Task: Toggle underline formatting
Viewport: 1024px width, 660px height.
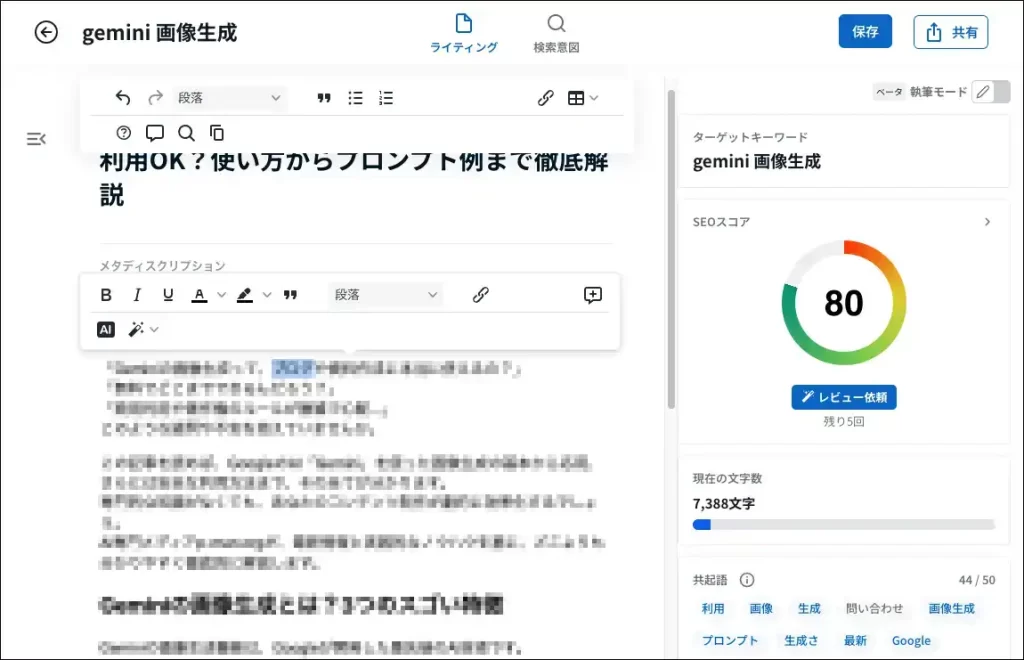Action: (168, 295)
